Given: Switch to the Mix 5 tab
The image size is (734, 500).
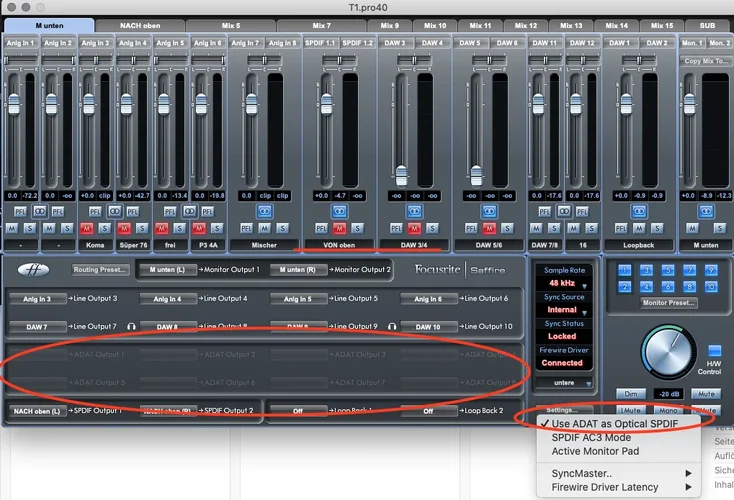Looking at the screenshot, I should [231, 26].
